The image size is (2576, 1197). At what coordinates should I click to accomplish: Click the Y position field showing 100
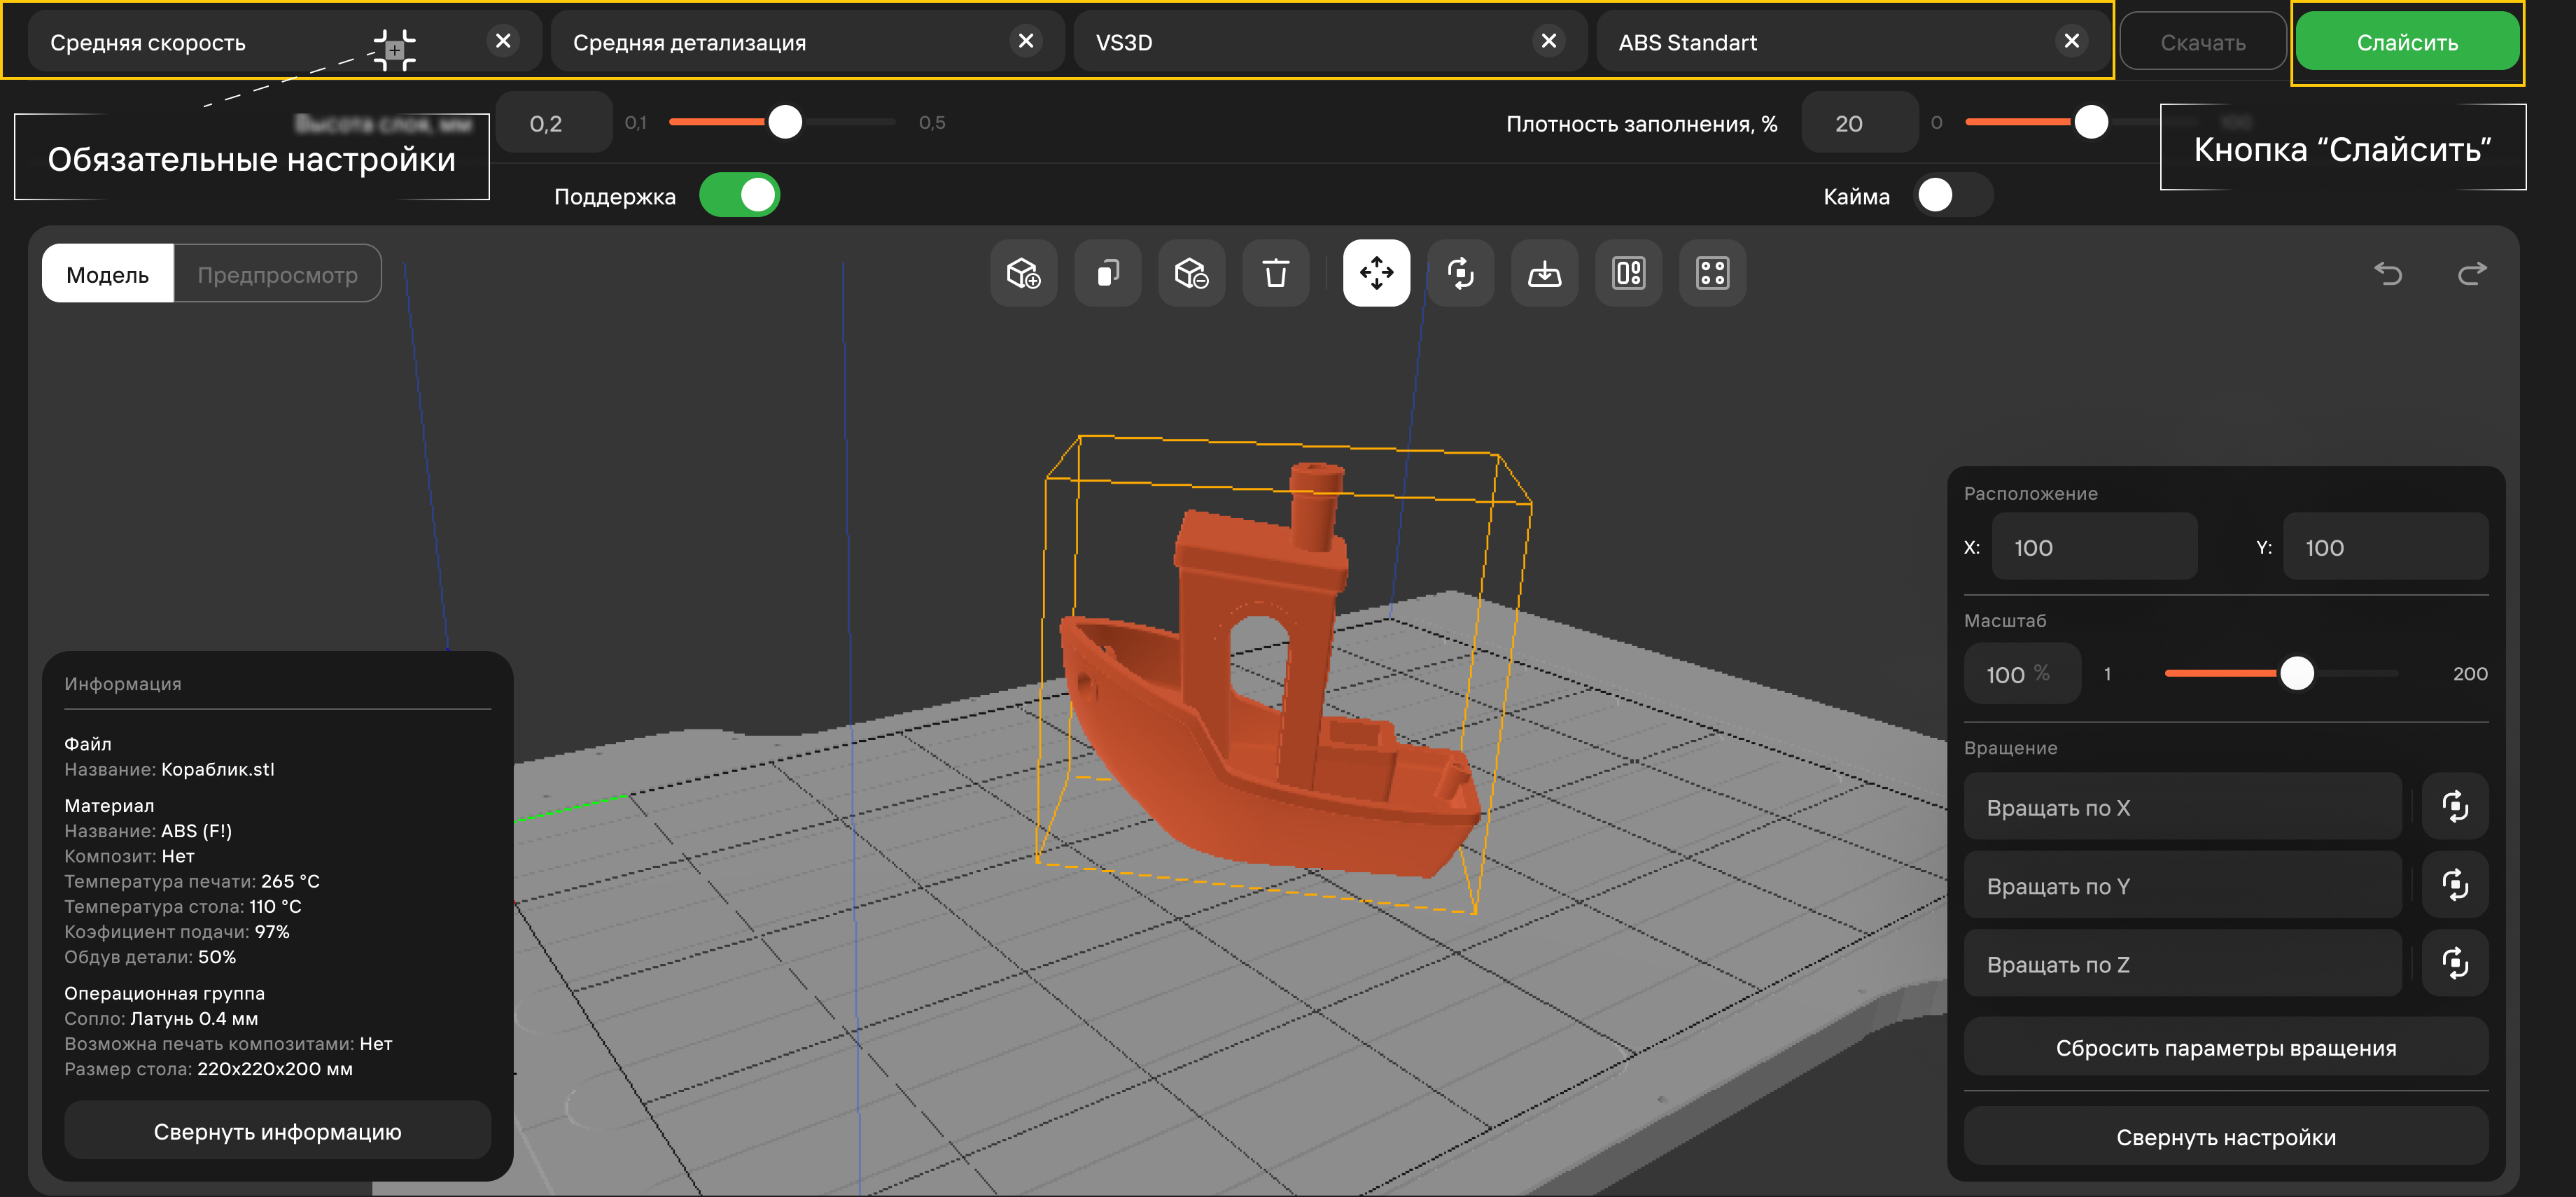[x=2386, y=547]
